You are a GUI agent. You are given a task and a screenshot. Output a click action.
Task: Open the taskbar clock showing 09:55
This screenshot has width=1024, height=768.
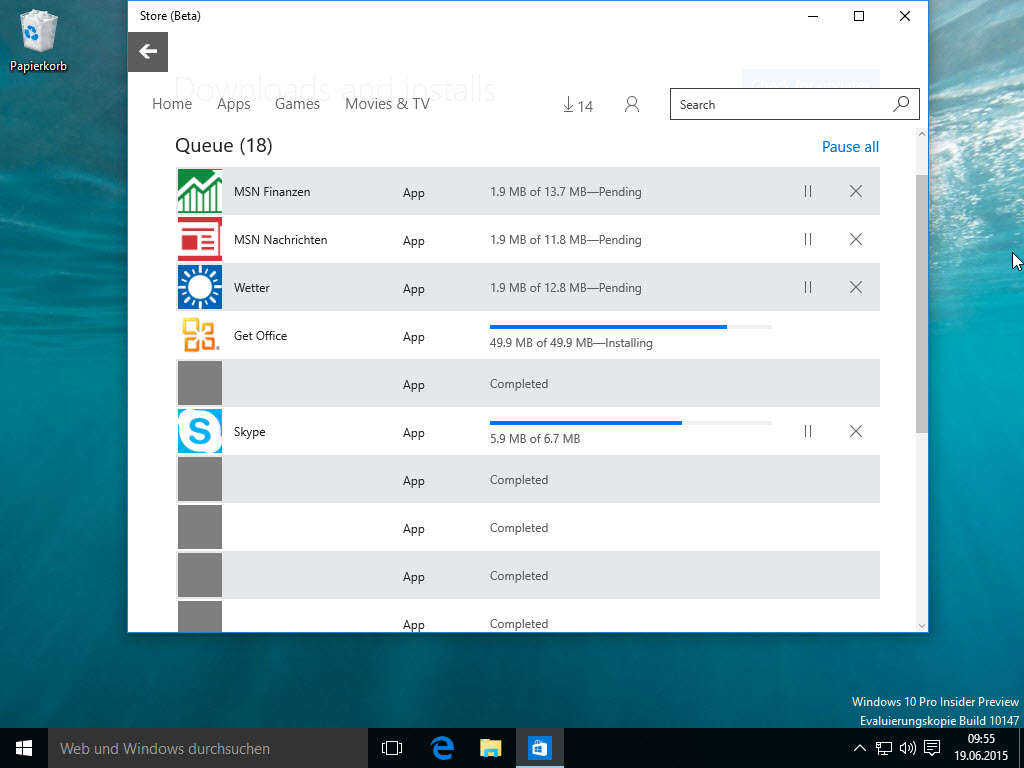click(x=981, y=748)
